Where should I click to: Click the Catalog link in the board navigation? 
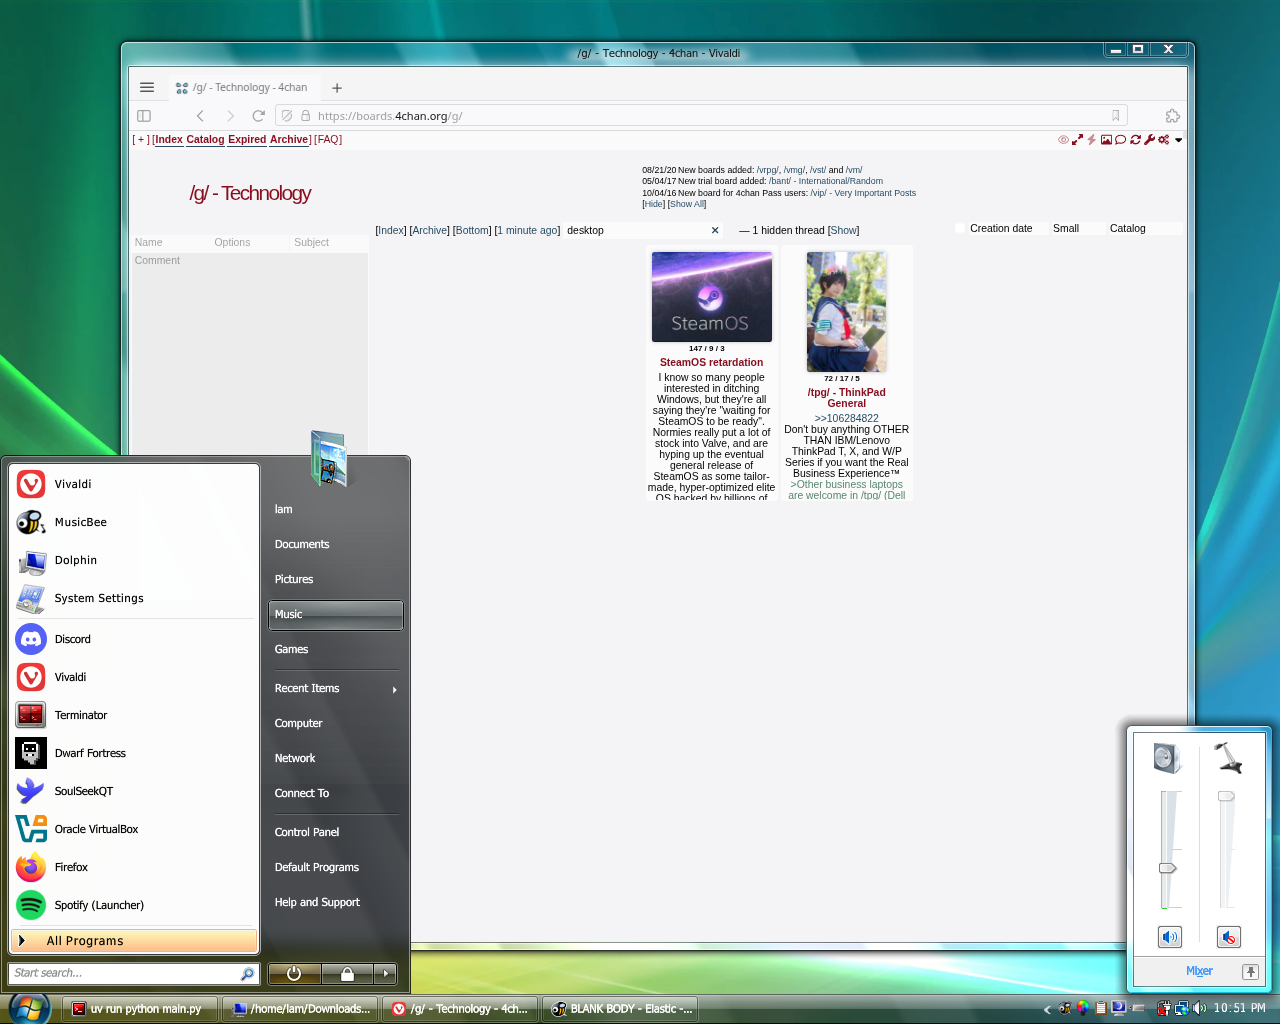click(205, 140)
